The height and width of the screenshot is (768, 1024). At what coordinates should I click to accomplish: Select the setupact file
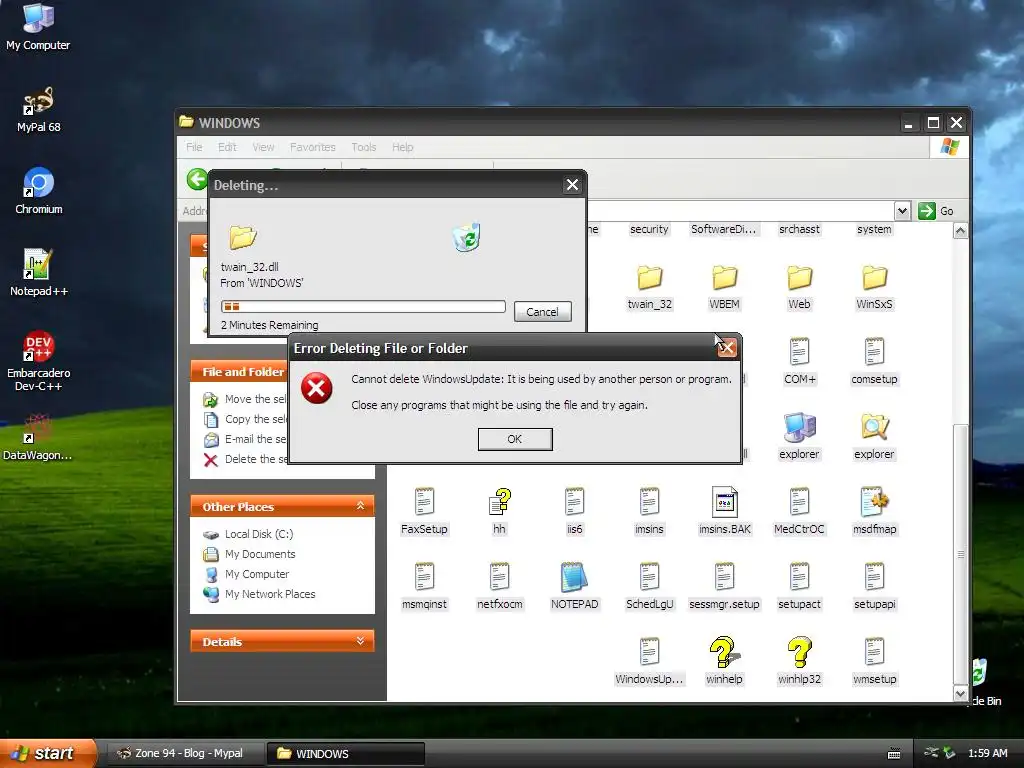(x=799, y=587)
